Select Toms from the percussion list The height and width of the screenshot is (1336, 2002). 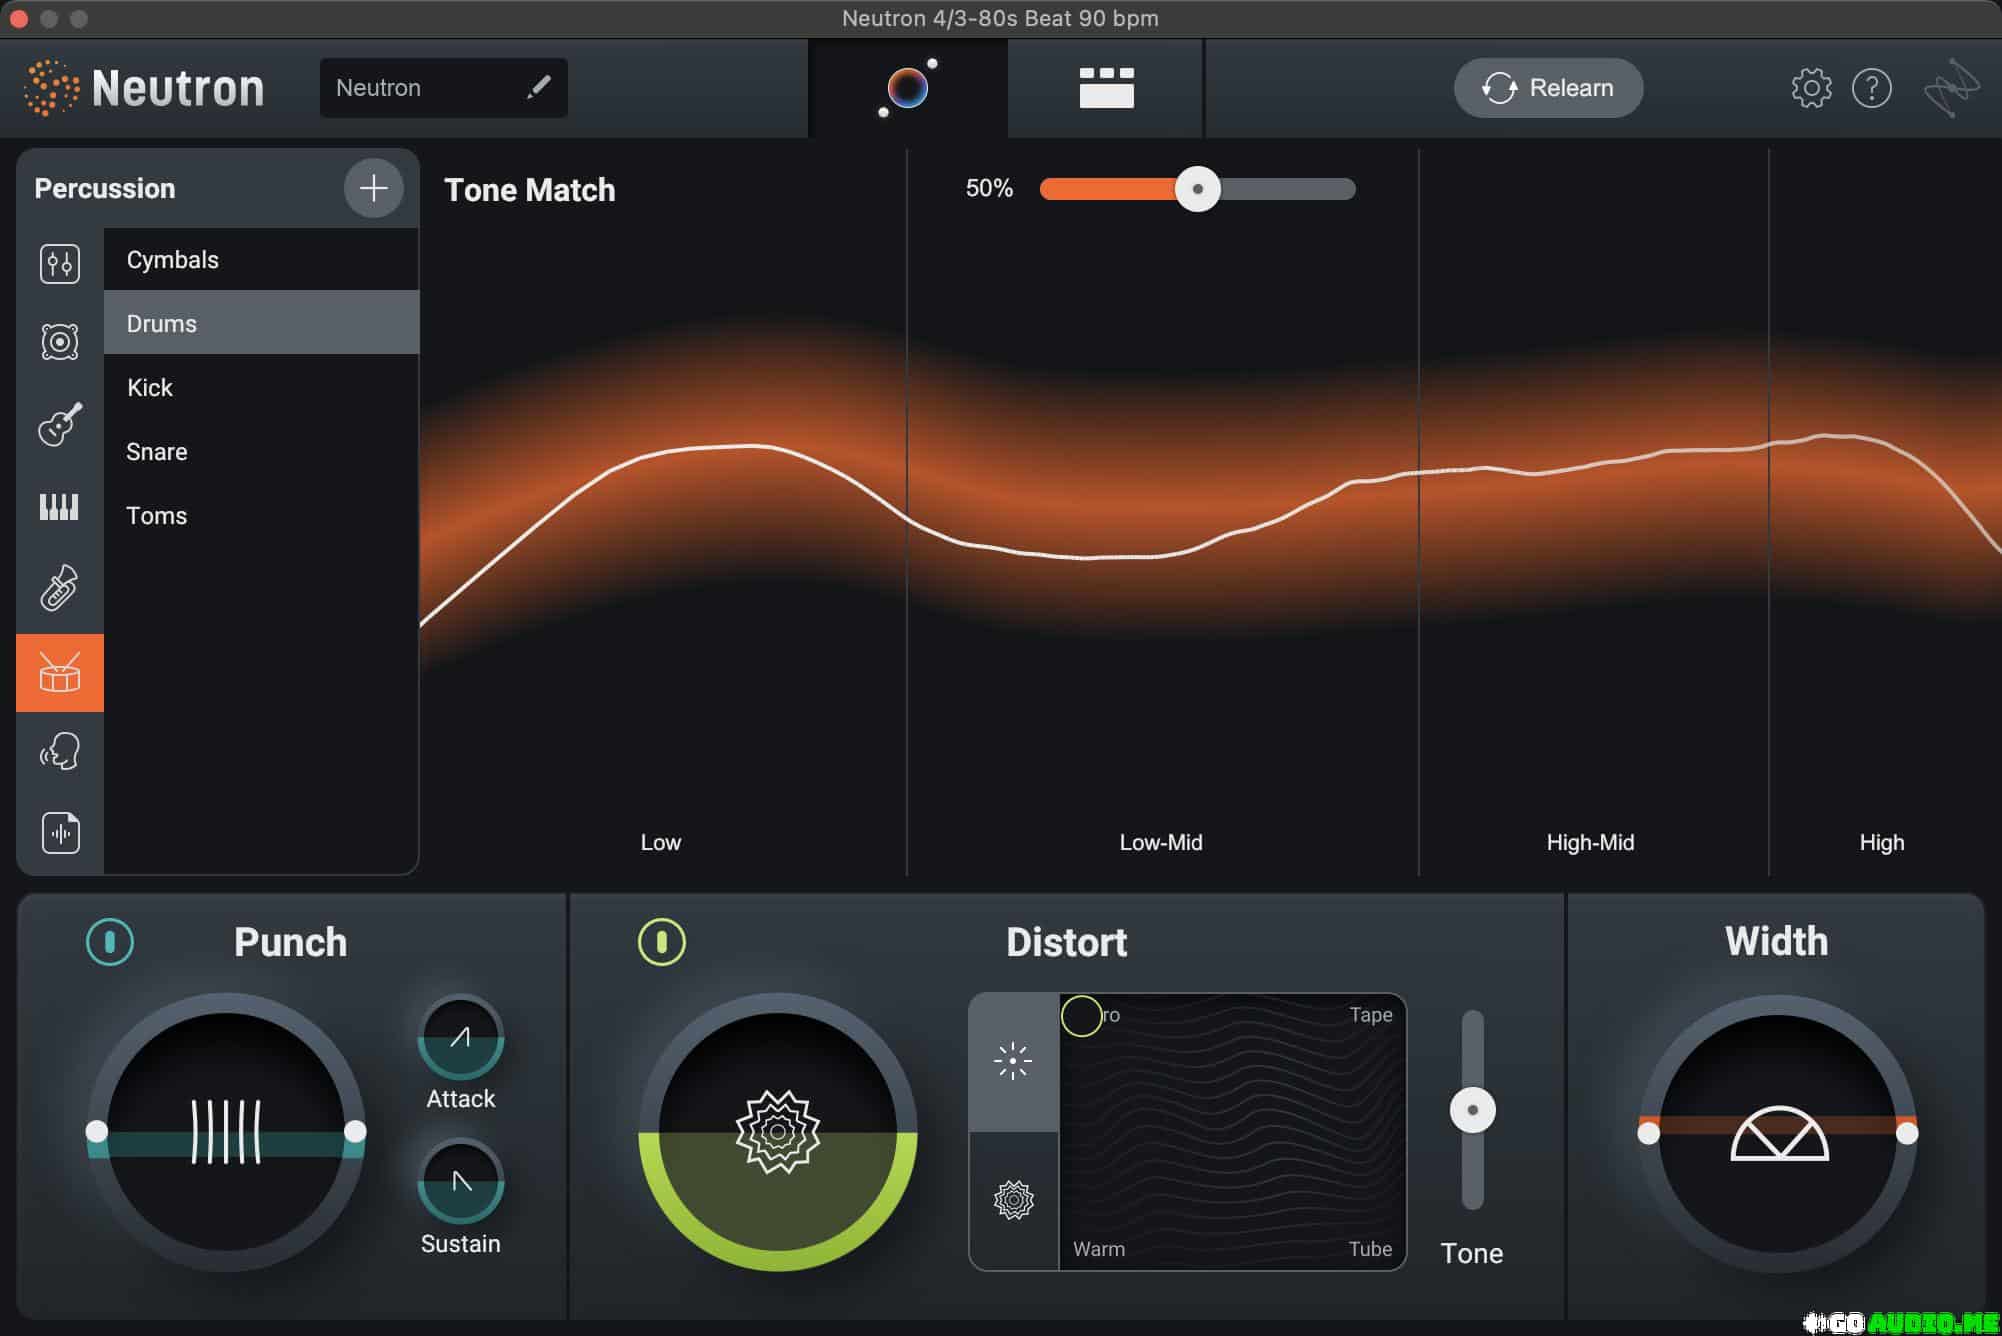click(261, 516)
